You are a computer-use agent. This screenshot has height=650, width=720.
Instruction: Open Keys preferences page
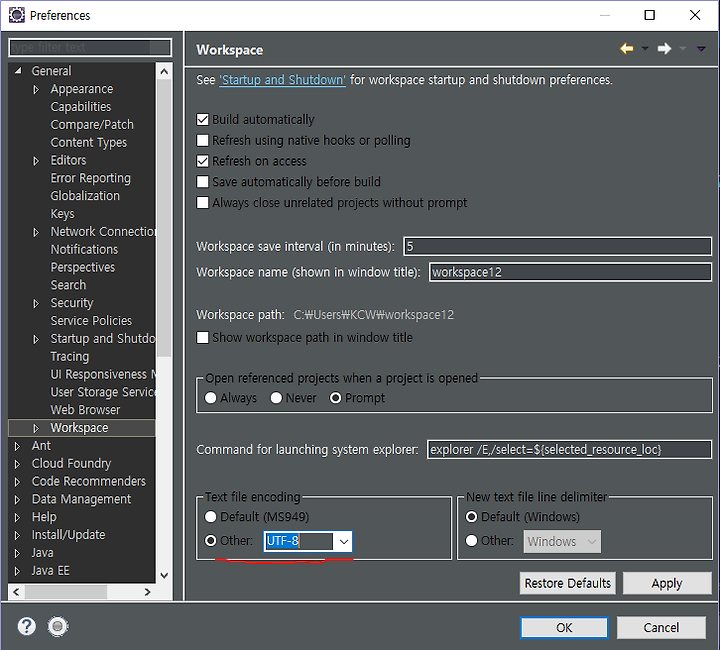(x=62, y=213)
